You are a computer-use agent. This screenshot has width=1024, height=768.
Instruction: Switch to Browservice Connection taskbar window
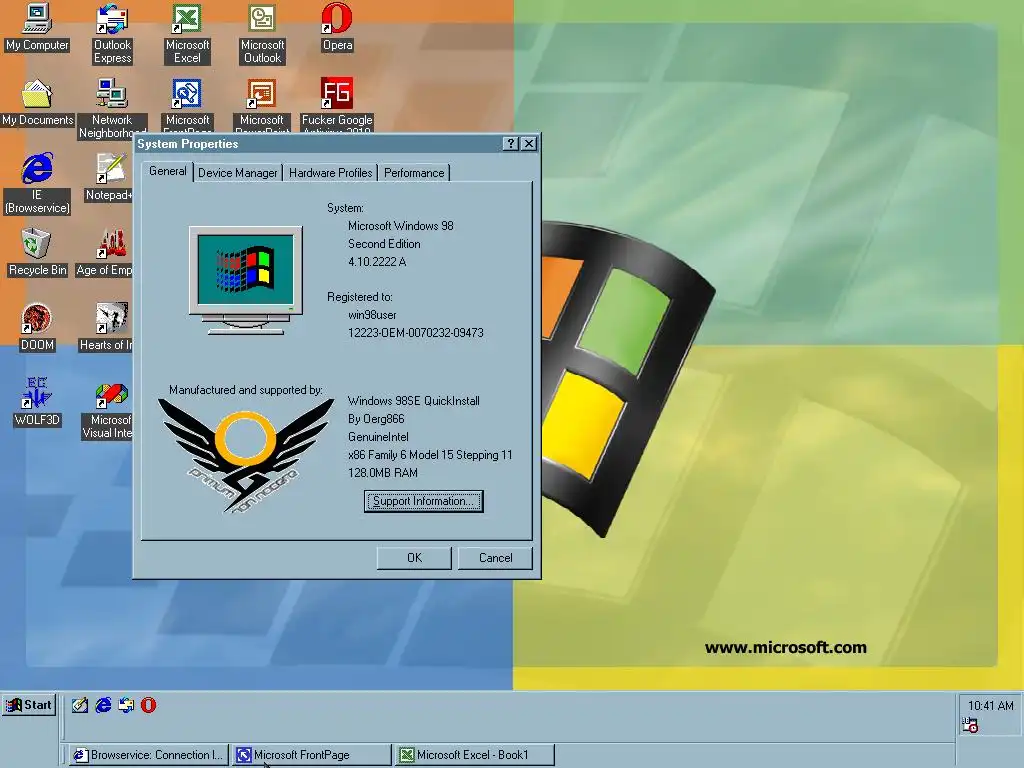pos(149,755)
